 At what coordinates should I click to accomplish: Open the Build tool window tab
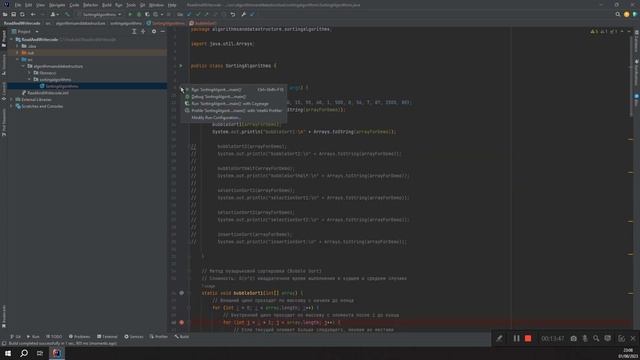pos(182,337)
